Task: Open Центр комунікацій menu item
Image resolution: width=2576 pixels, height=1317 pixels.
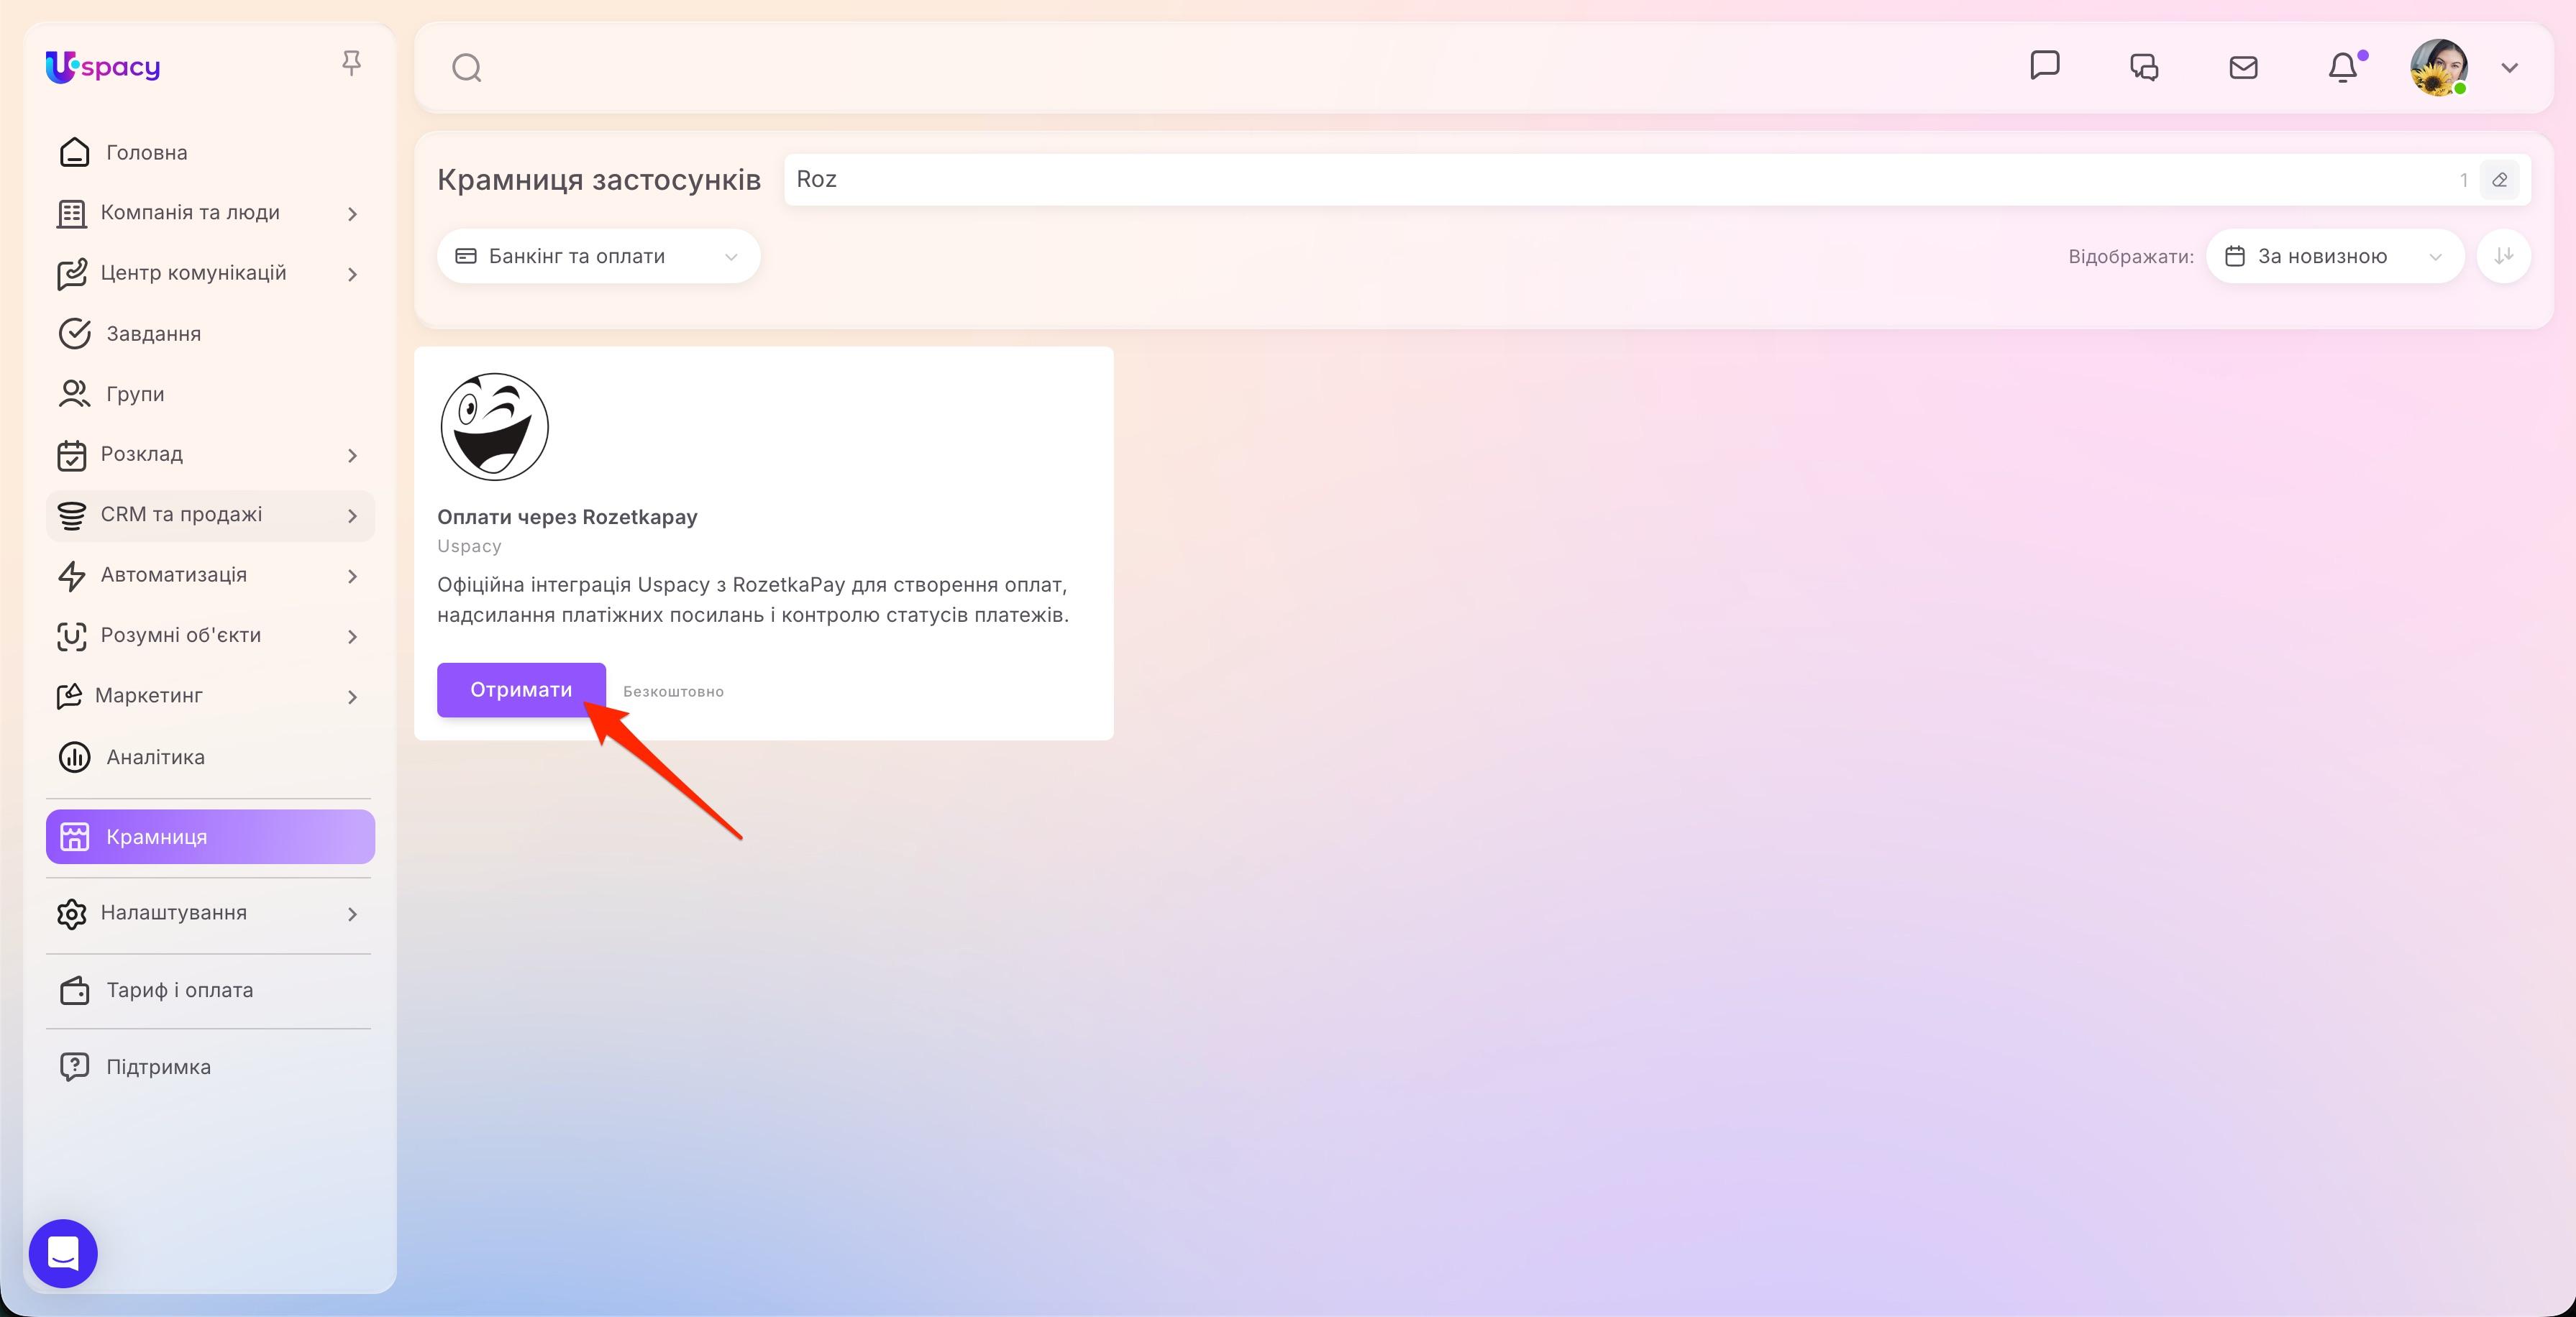Action: 210,273
